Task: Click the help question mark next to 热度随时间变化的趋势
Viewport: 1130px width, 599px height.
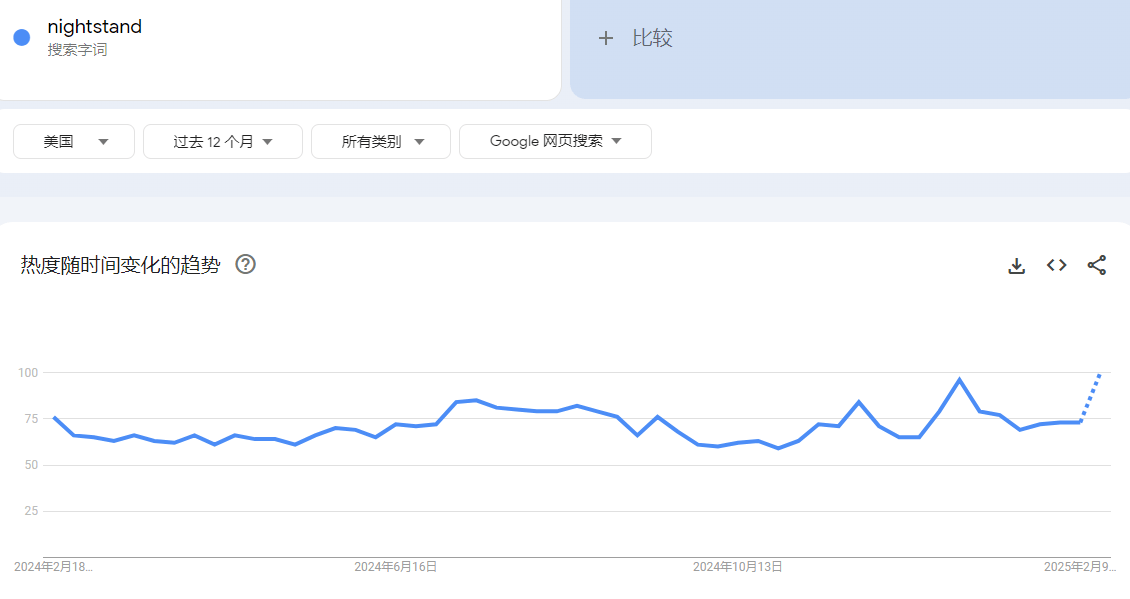Action: point(246,265)
